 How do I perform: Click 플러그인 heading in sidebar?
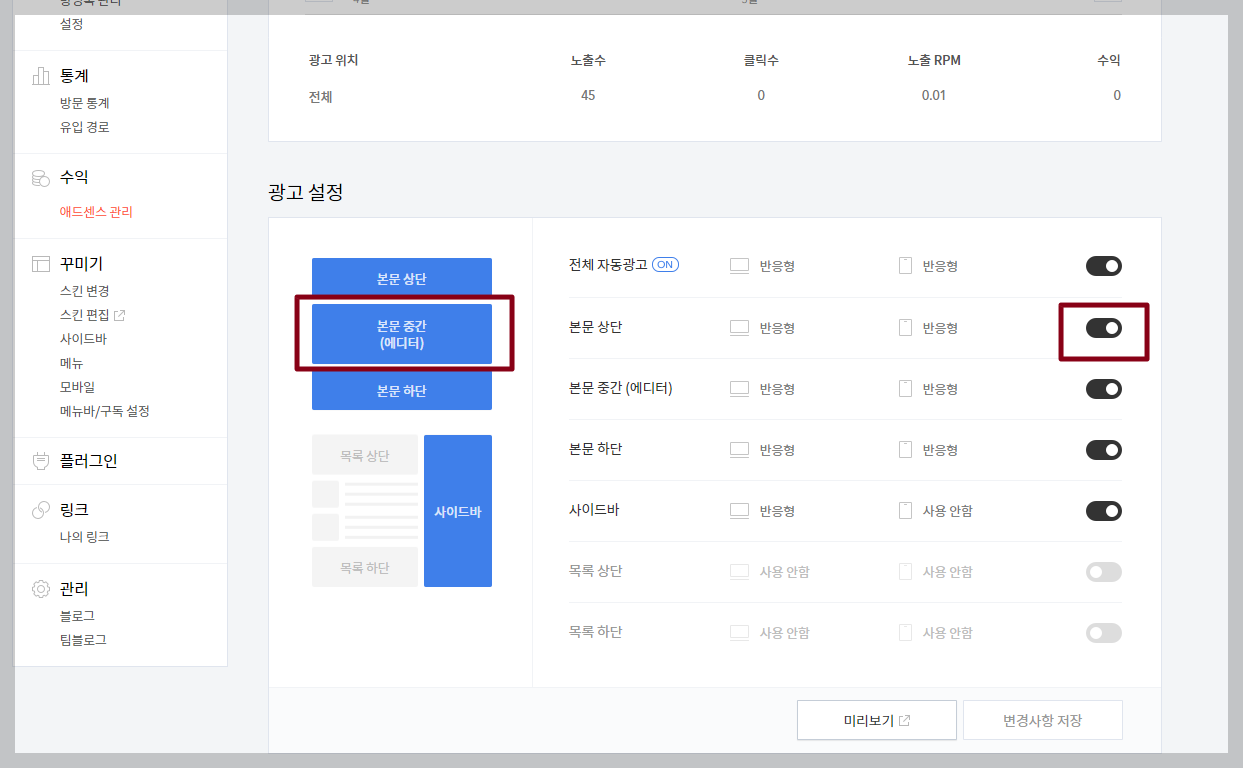89,461
